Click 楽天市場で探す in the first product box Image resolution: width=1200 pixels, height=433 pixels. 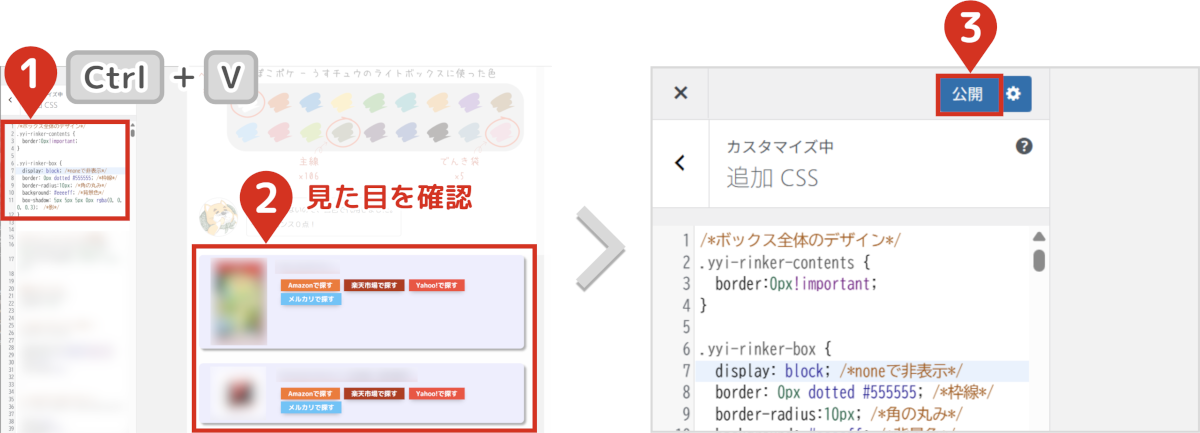[373, 285]
